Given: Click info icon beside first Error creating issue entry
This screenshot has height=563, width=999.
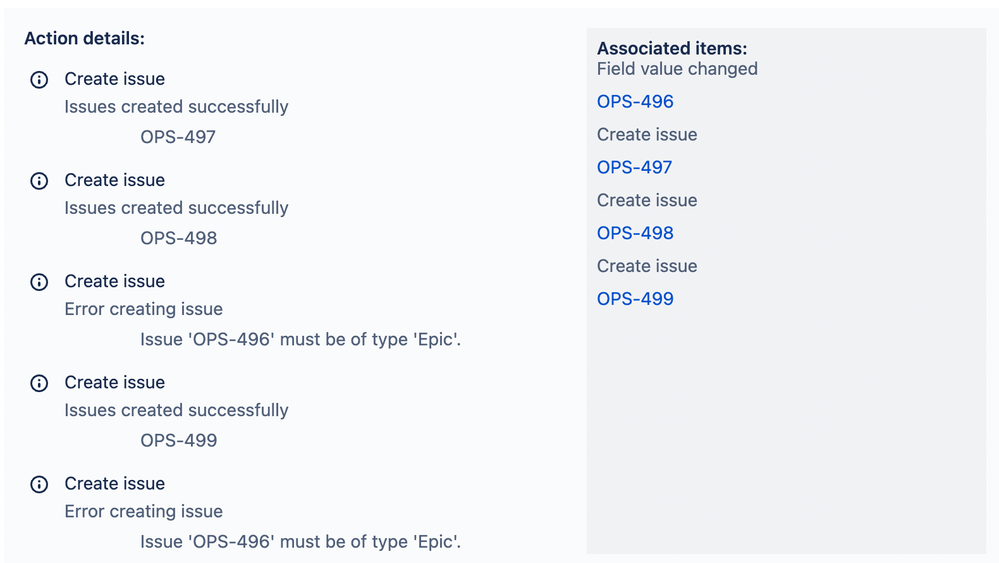Looking at the screenshot, I should tap(39, 282).
